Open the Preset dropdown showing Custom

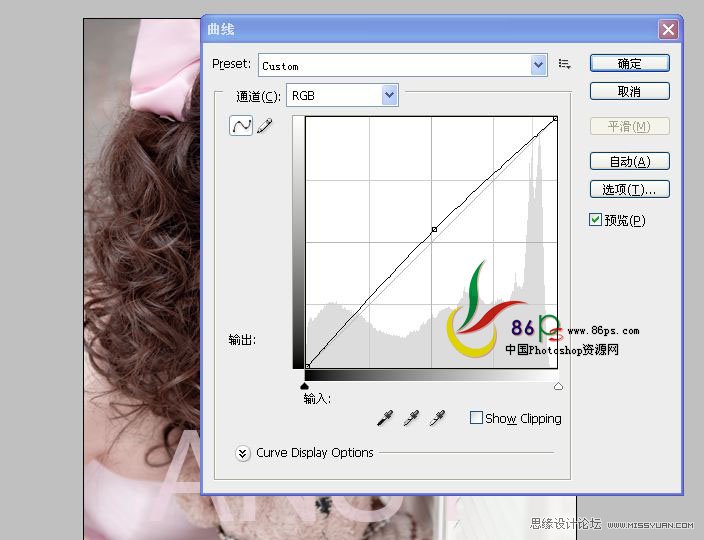click(403, 66)
